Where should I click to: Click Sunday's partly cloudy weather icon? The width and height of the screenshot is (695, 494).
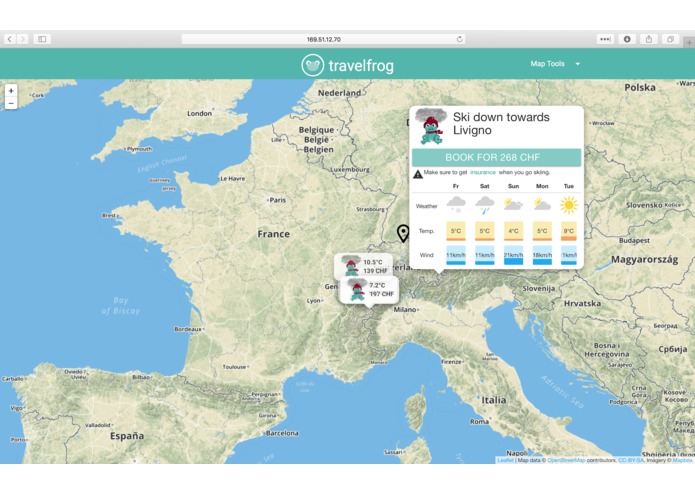coord(513,205)
